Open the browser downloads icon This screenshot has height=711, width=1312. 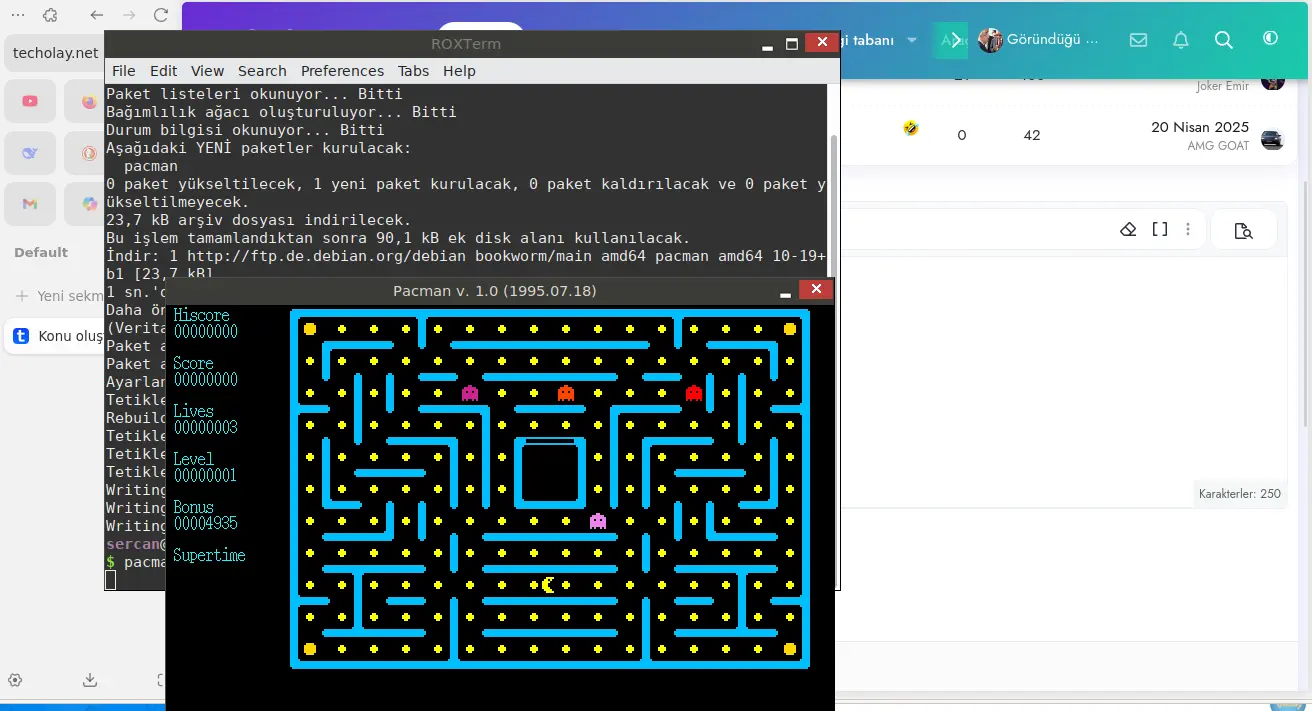pyautogui.click(x=90, y=680)
